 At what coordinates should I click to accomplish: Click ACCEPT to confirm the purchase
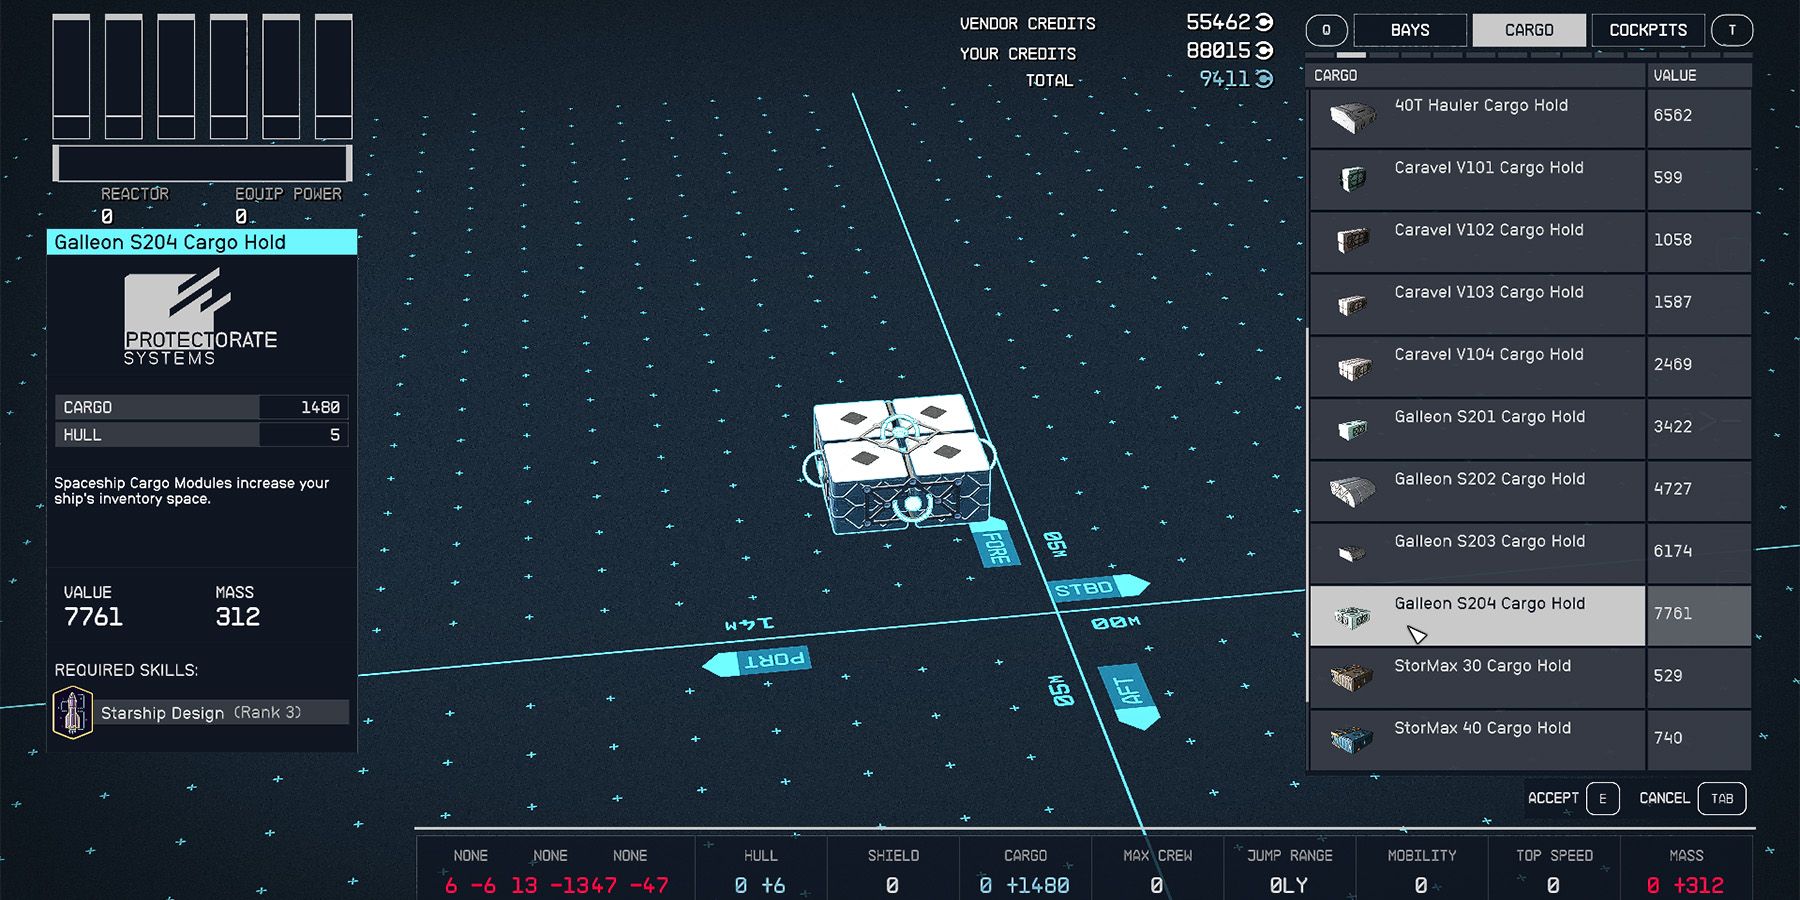point(1551,798)
